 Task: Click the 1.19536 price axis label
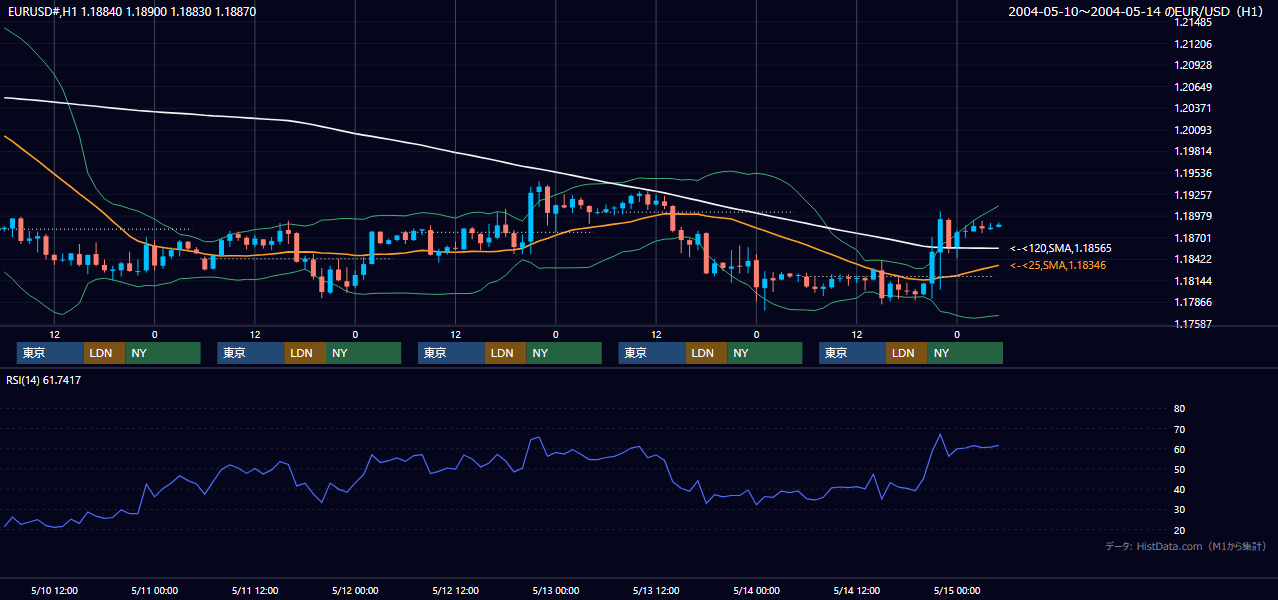[1194, 173]
